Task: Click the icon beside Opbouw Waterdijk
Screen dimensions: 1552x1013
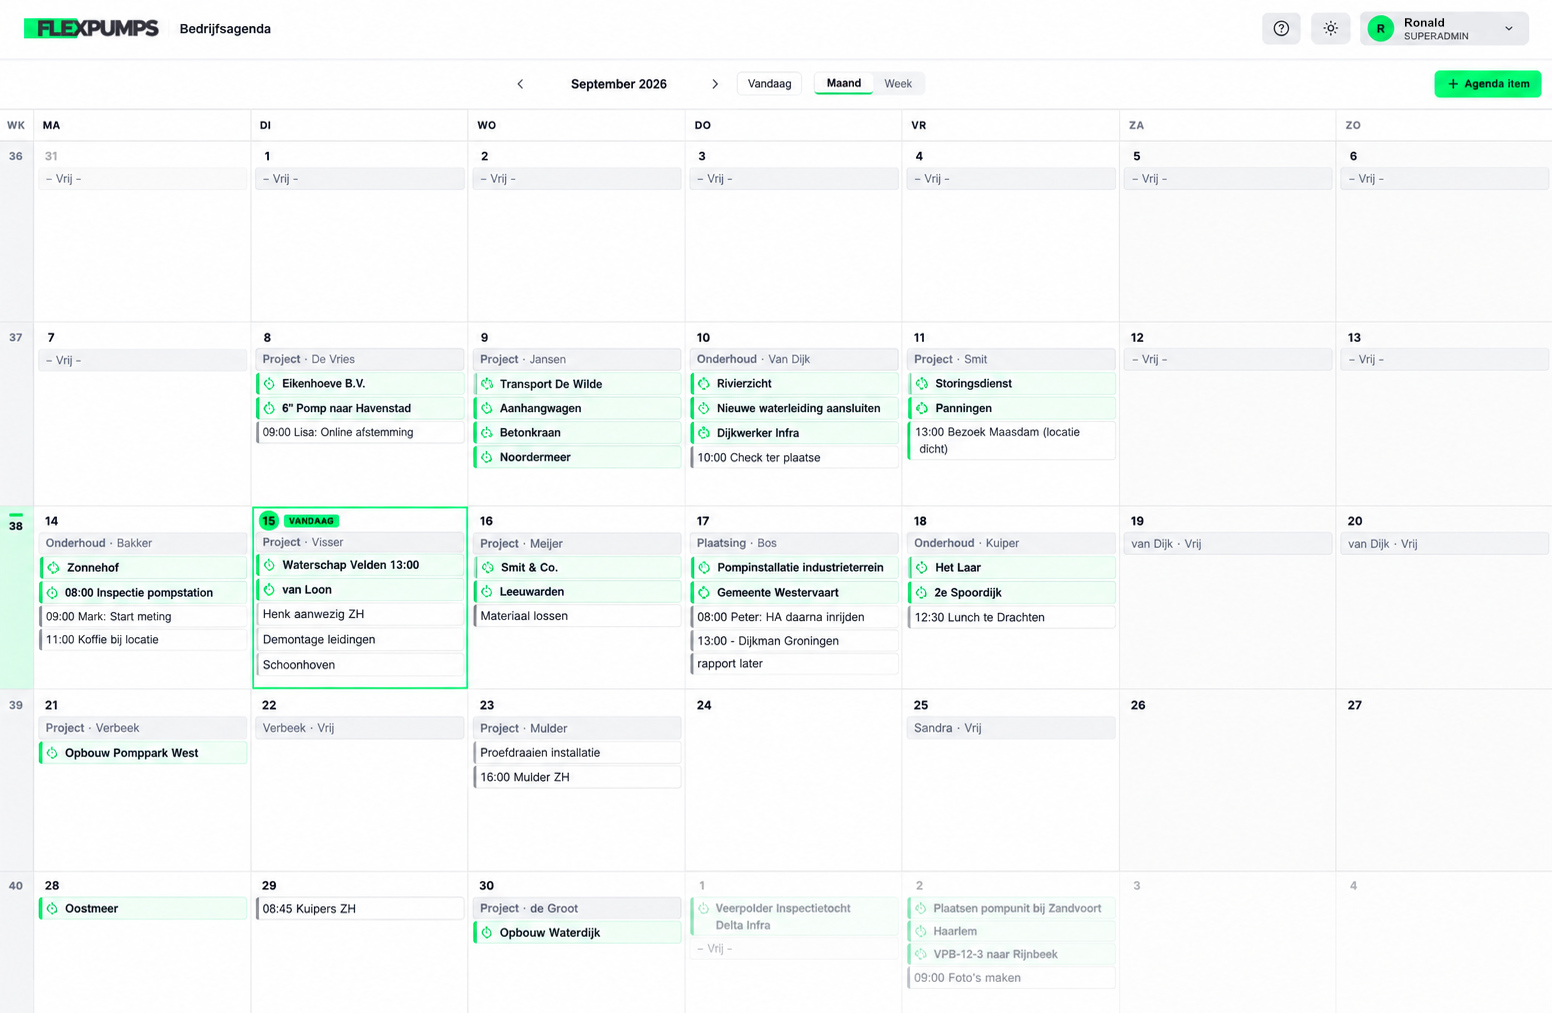Action: [487, 933]
